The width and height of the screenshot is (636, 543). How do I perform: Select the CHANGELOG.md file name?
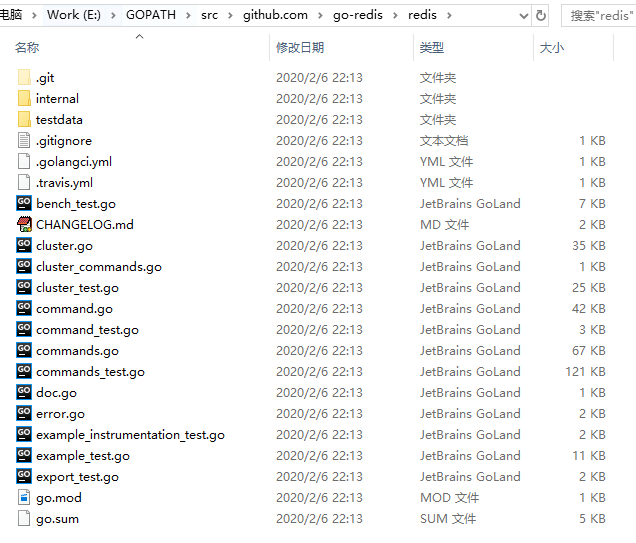(85, 224)
